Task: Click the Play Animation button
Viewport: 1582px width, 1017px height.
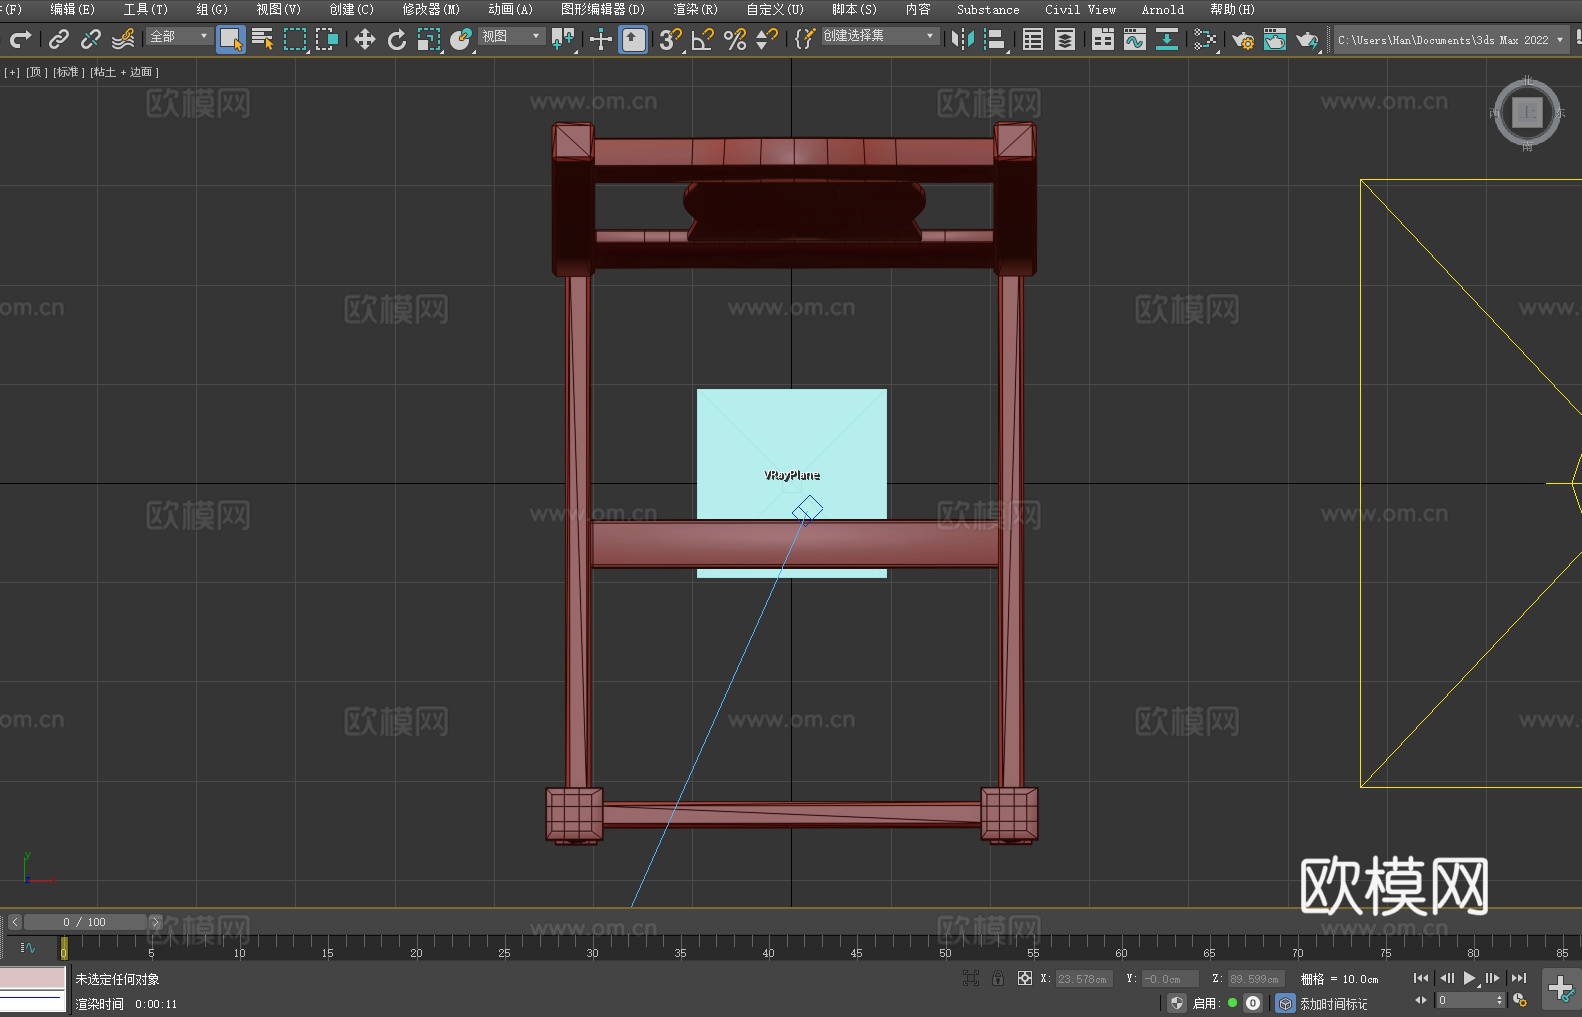Action: pyautogui.click(x=1469, y=978)
